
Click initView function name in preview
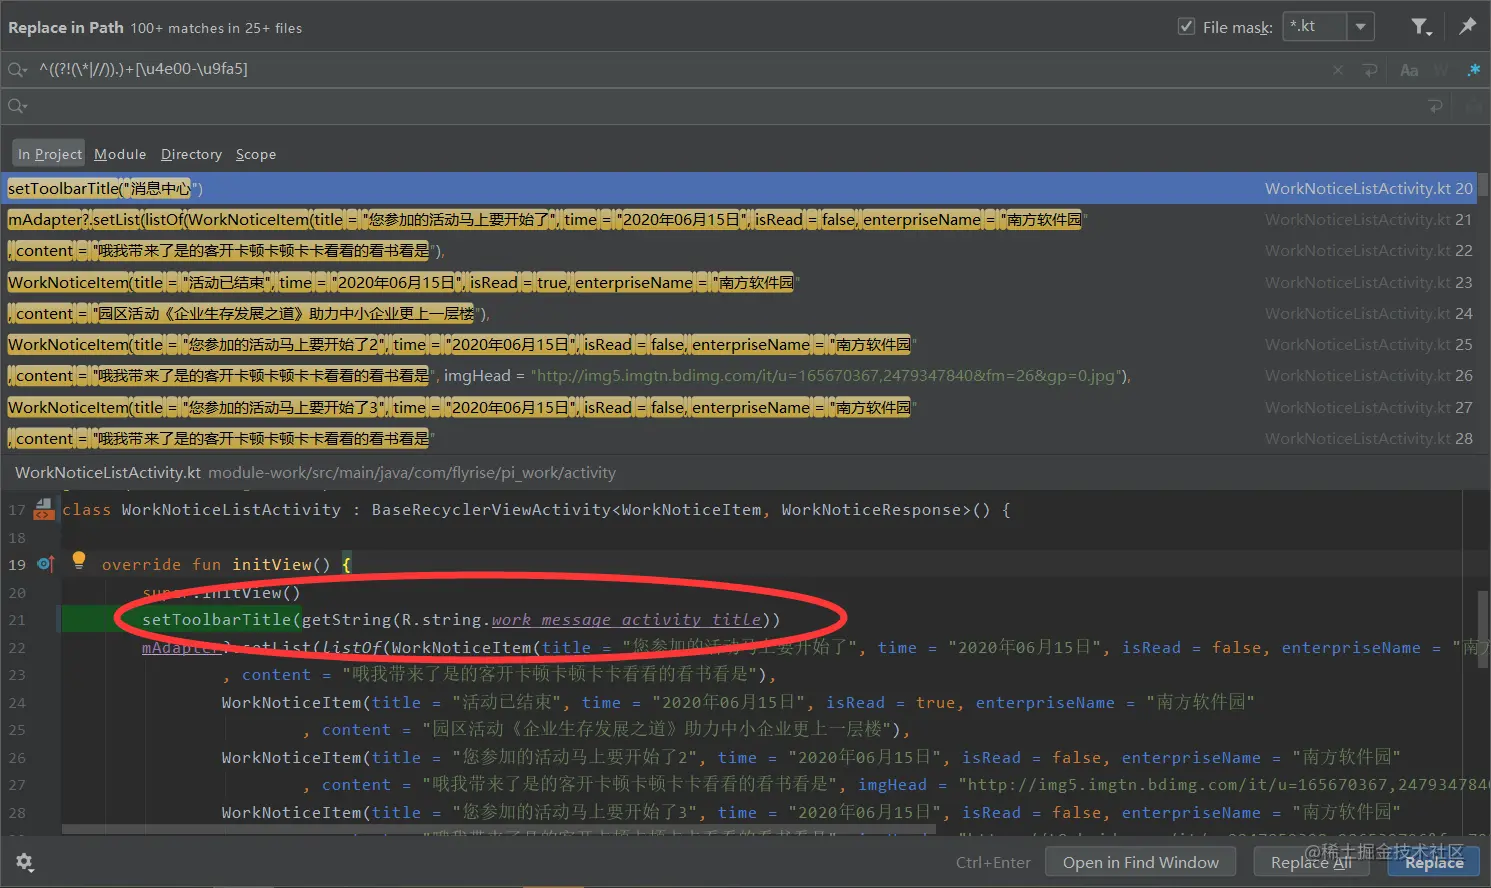click(x=271, y=565)
